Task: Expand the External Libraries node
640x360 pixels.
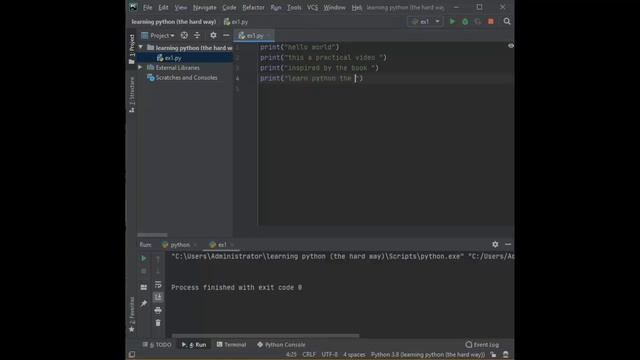Action: coord(140,67)
